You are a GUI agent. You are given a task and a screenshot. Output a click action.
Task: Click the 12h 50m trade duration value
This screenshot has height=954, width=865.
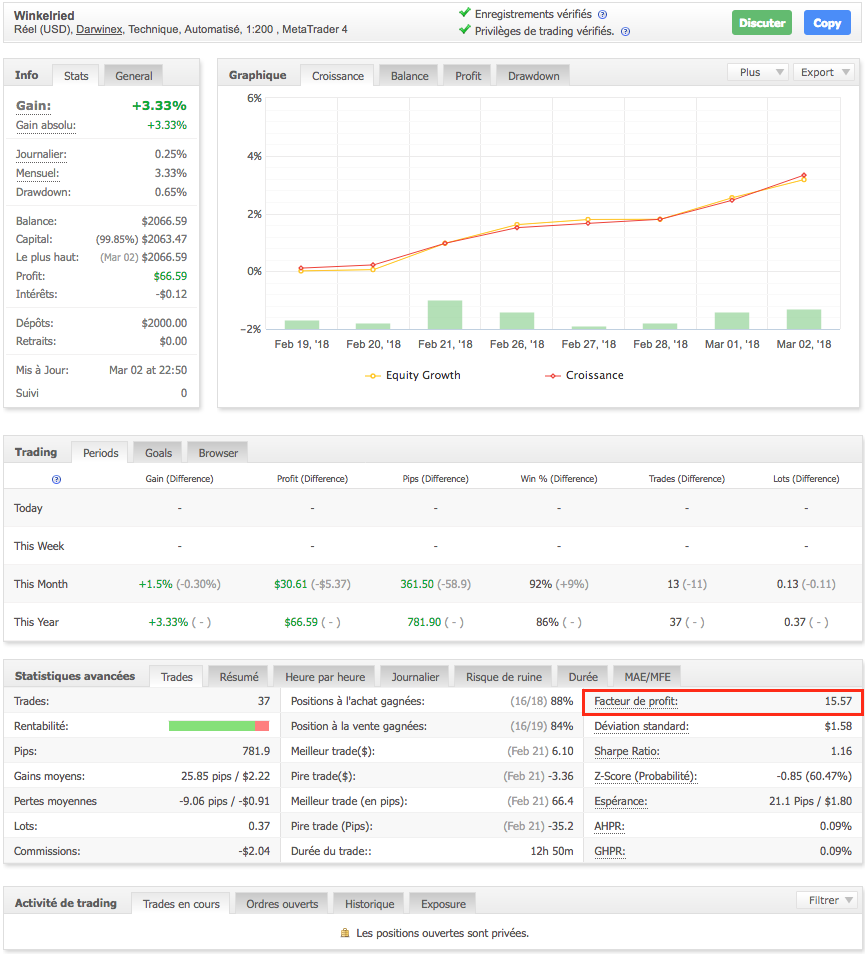(552, 851)
